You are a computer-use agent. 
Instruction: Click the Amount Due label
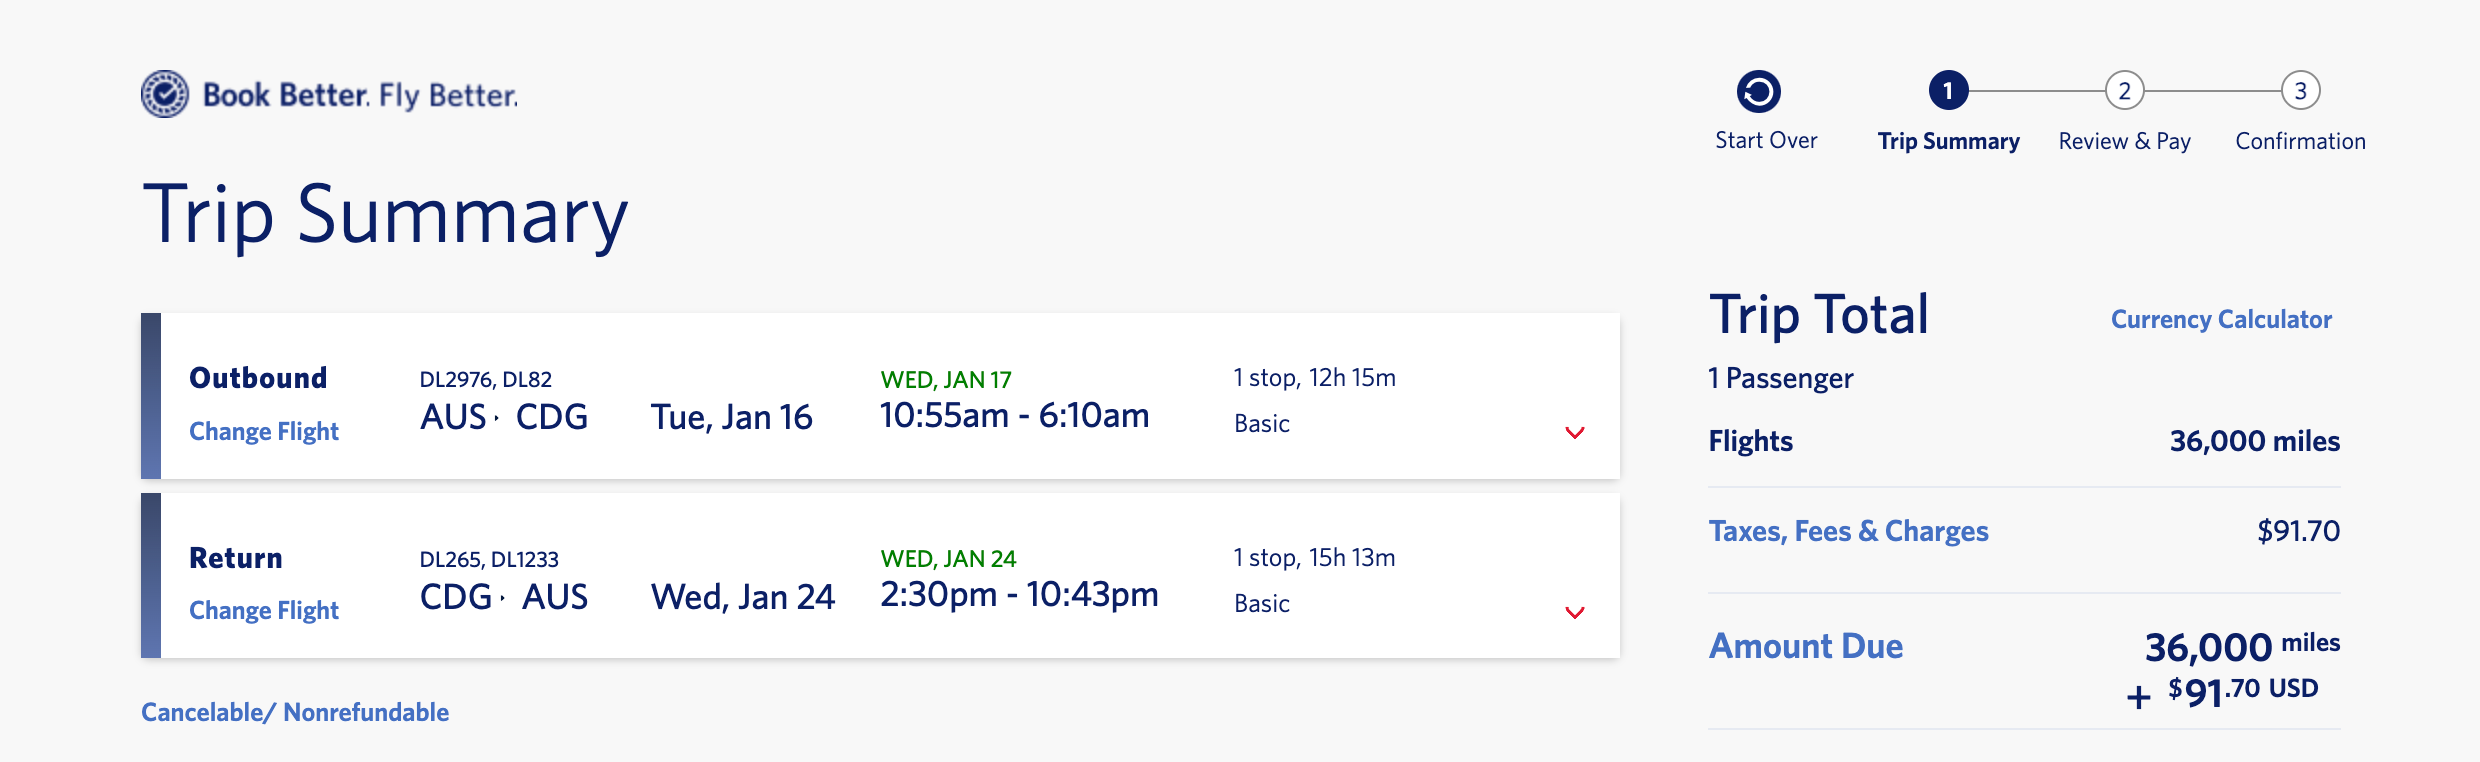coord(1806,646)
